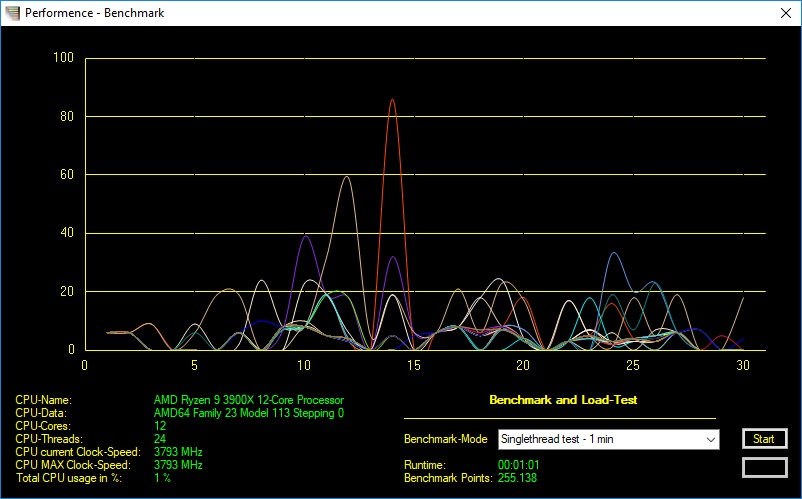The image size is (802, 499).
Task: Click the 'CPU-Name:' label
Action: (x=43, y=400)
